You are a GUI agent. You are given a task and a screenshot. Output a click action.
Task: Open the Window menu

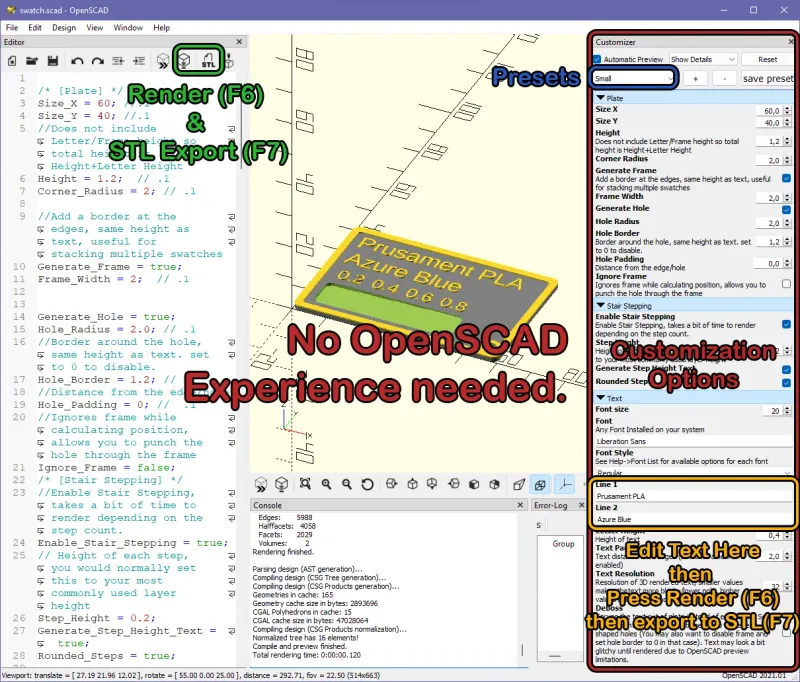point(128,28)
